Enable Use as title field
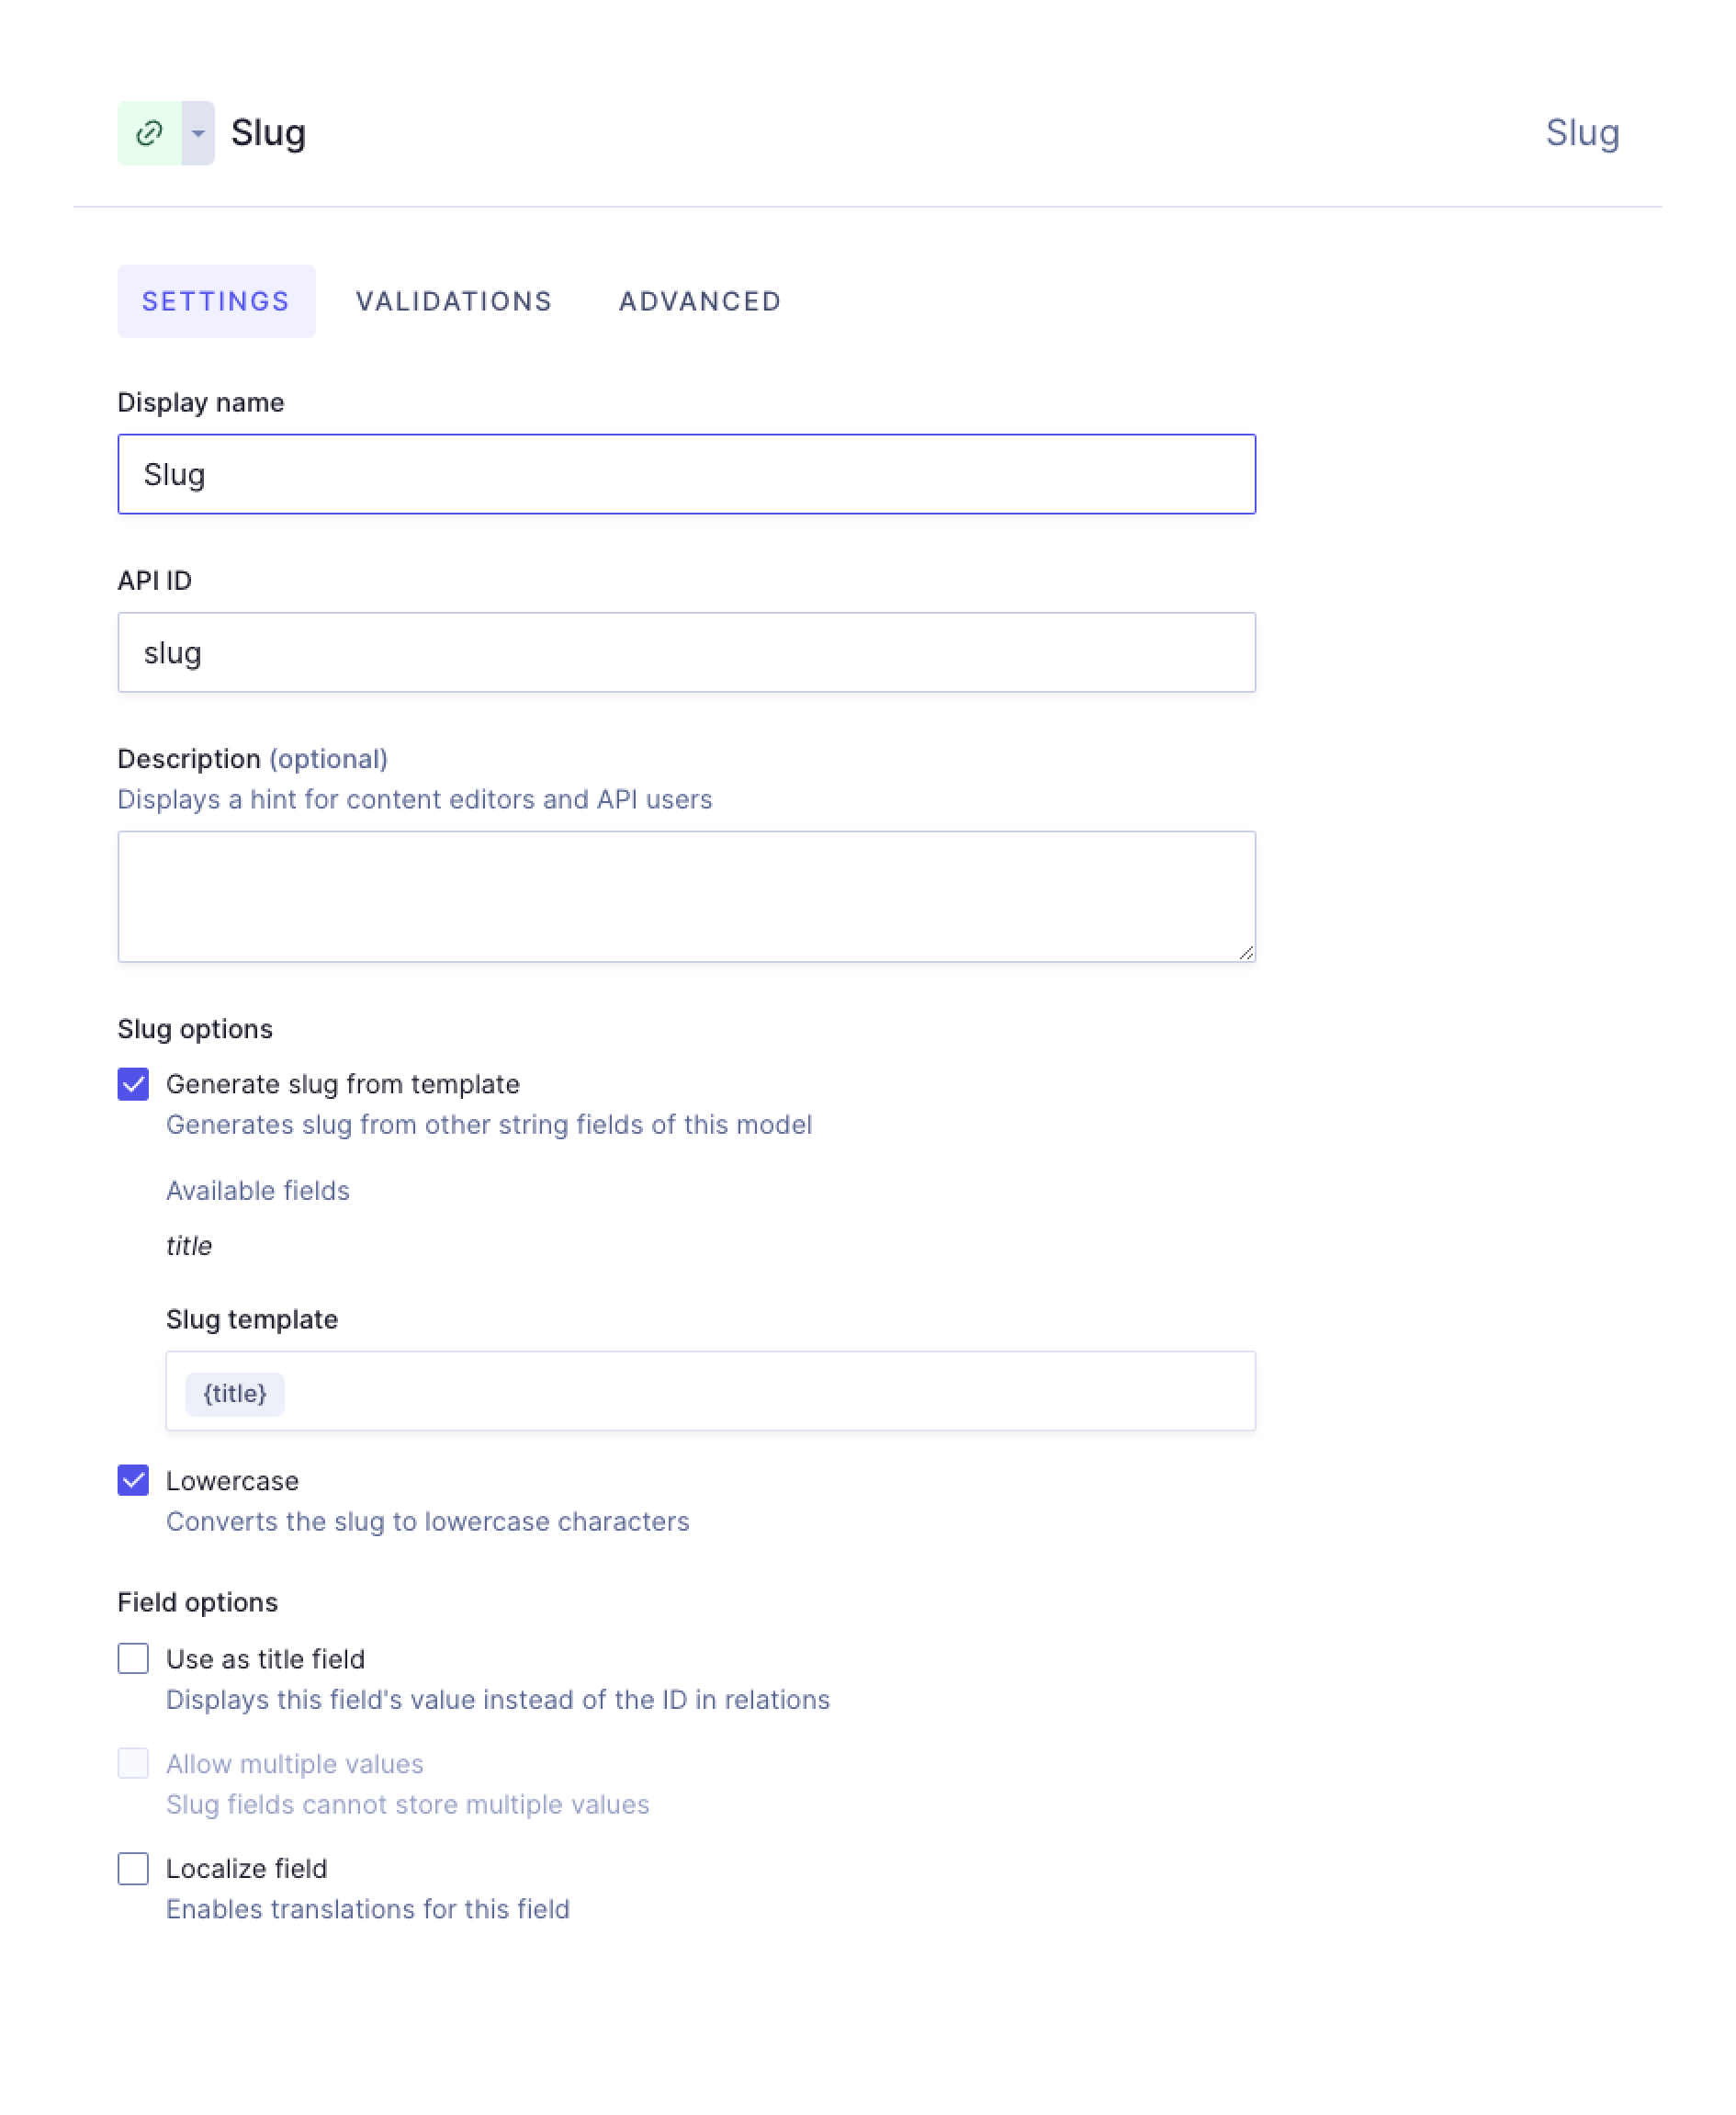The height and width of the screenshot is (2115, 1736). click(133, 1659)
